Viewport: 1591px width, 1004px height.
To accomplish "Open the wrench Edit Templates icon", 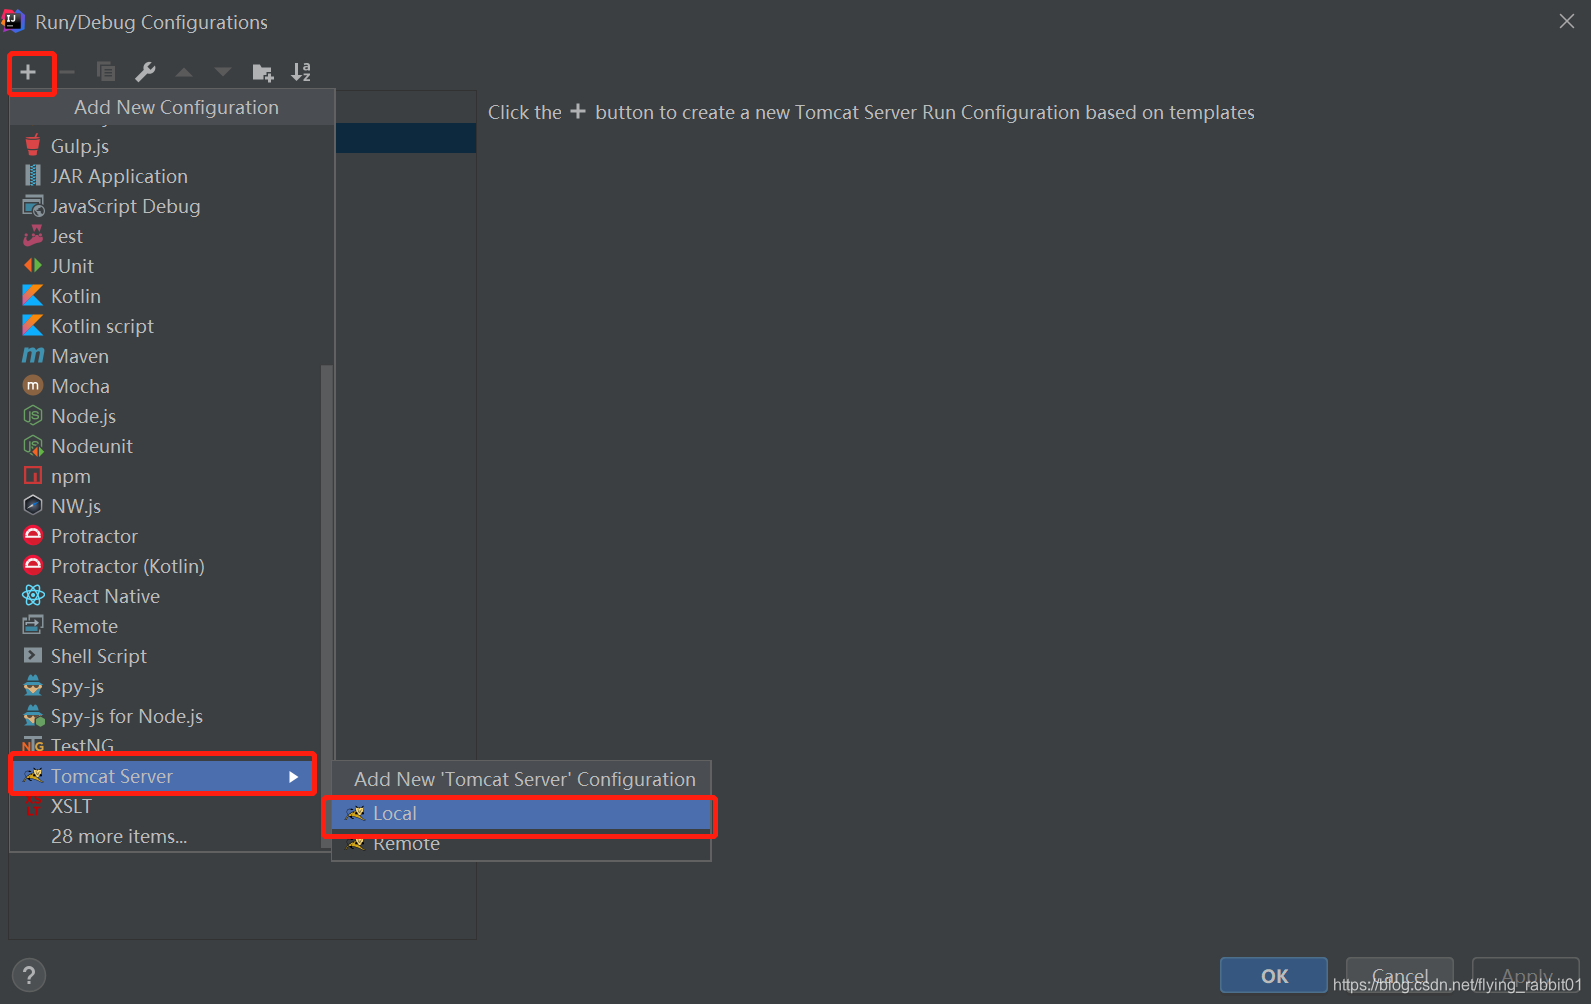I will pos(145,72).
